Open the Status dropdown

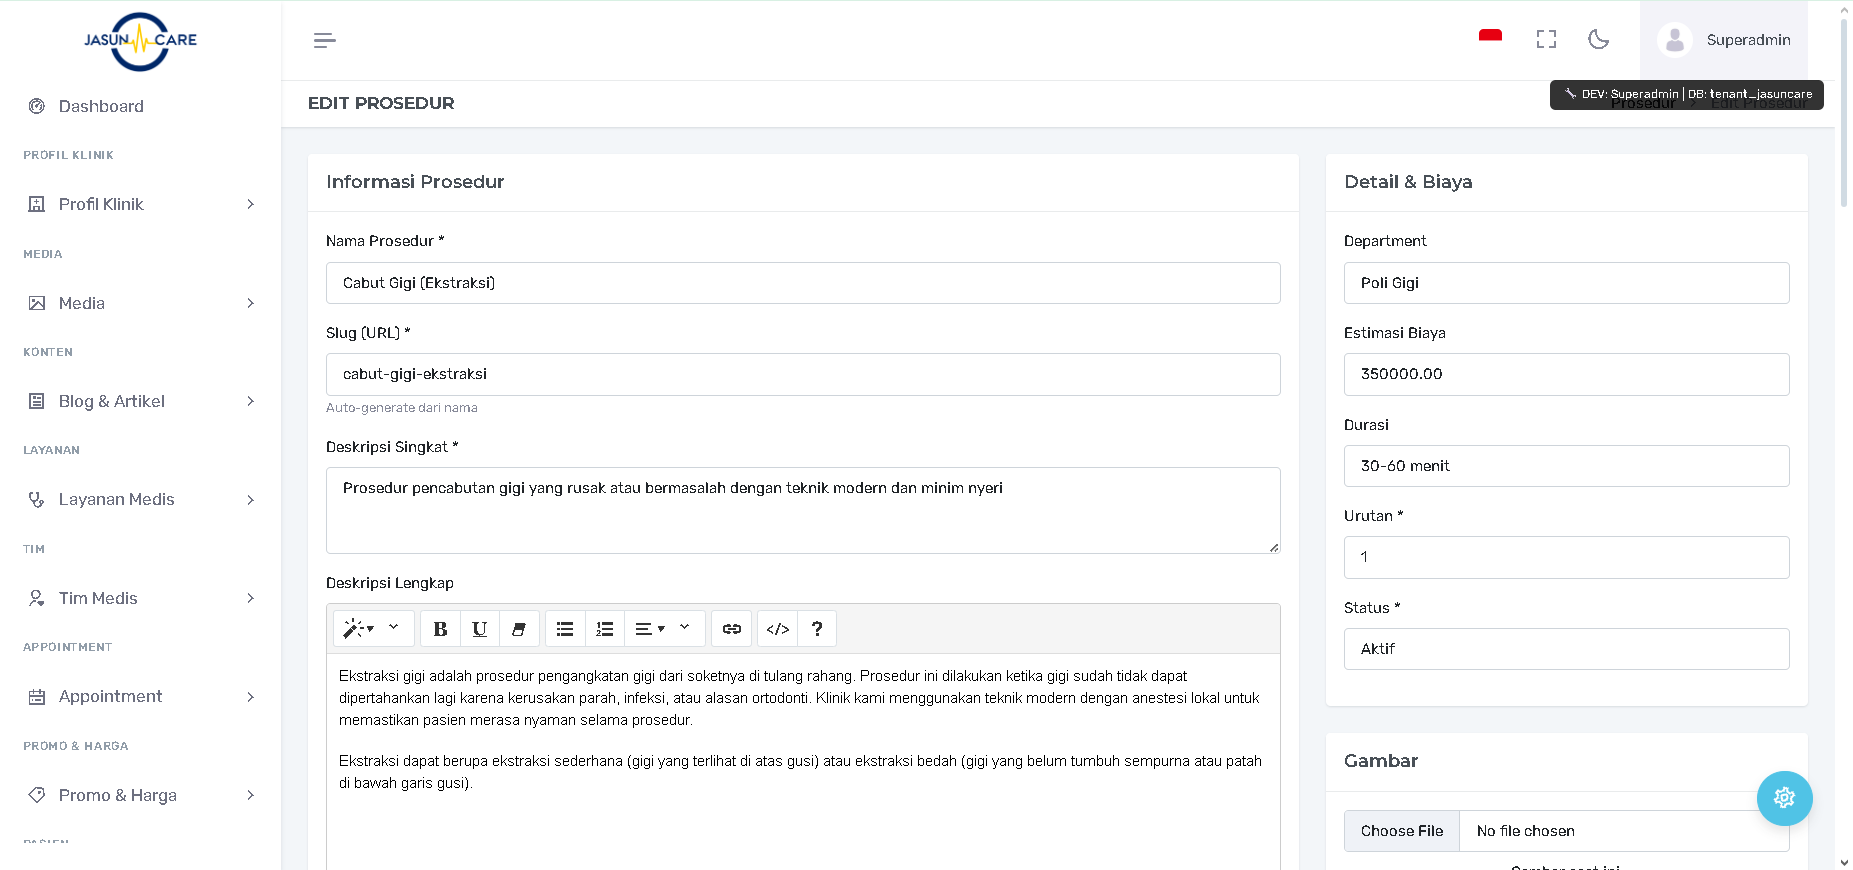1565,649
